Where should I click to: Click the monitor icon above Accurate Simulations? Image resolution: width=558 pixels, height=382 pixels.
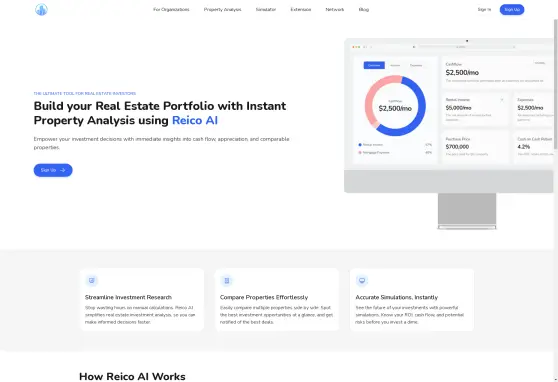362,281
